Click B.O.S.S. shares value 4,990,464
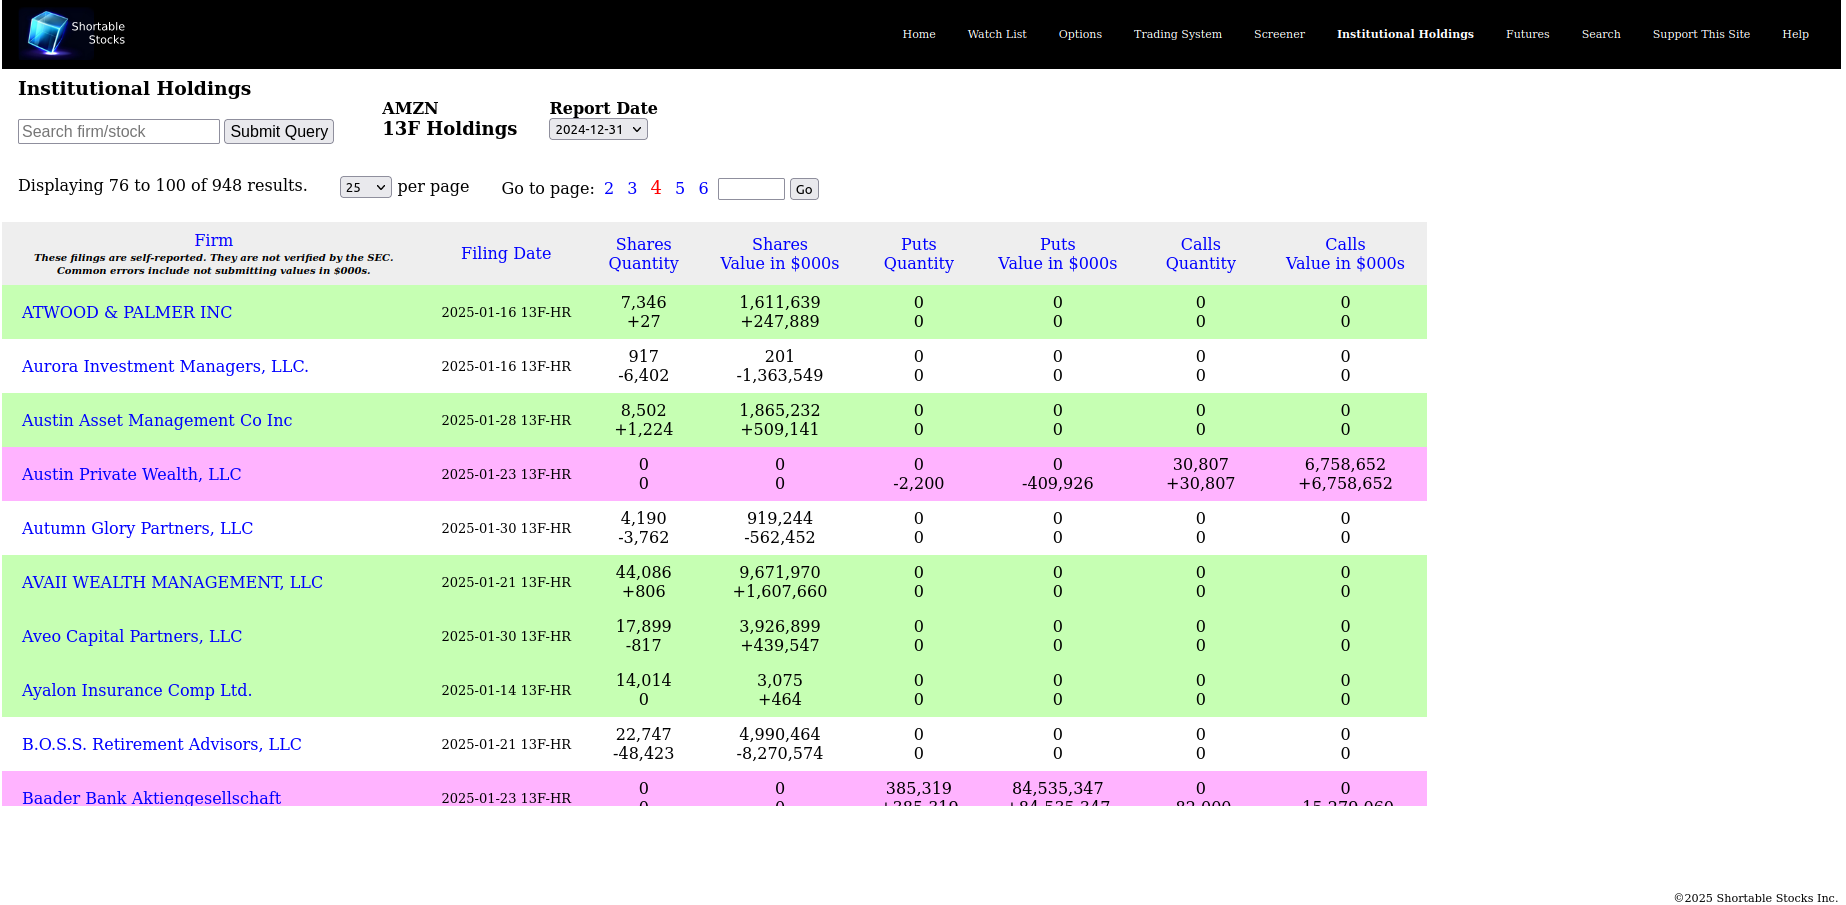This screenshot has height=905, width=1846. pyautogui.click(x=780, y=734)
